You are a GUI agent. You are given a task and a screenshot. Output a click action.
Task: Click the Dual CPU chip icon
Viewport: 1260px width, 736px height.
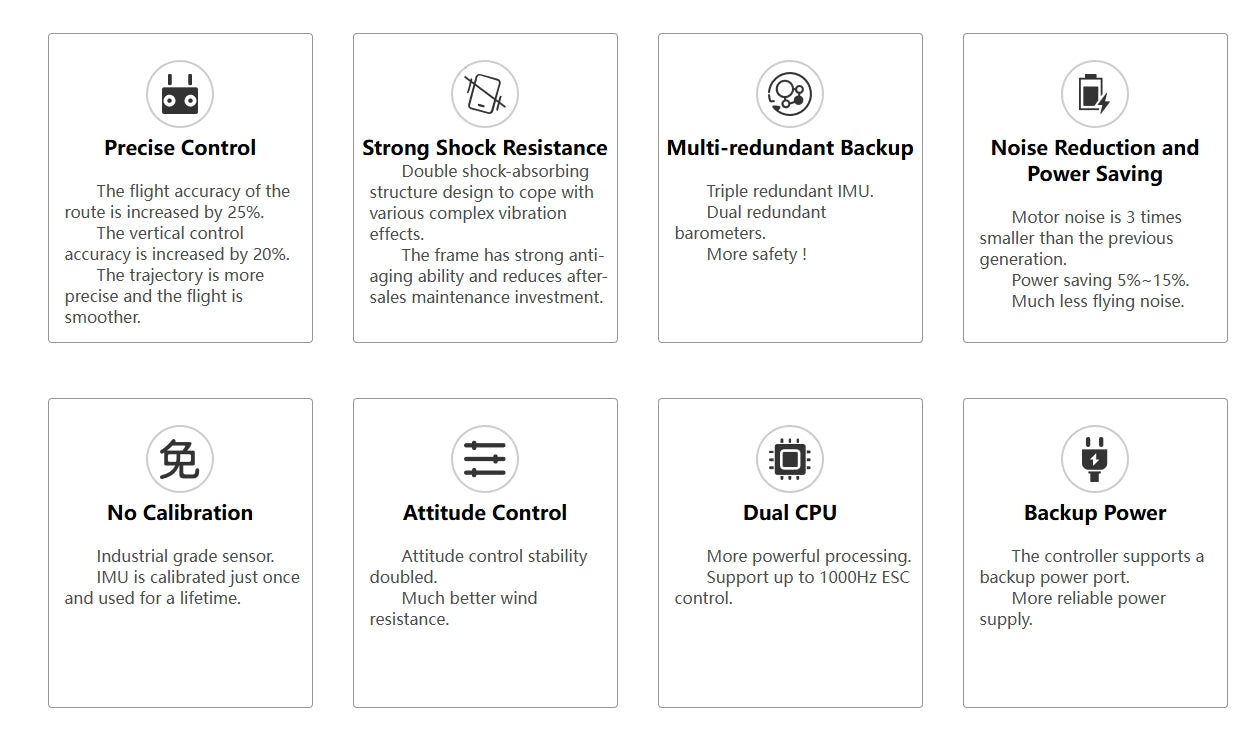[x=790, y=460]
